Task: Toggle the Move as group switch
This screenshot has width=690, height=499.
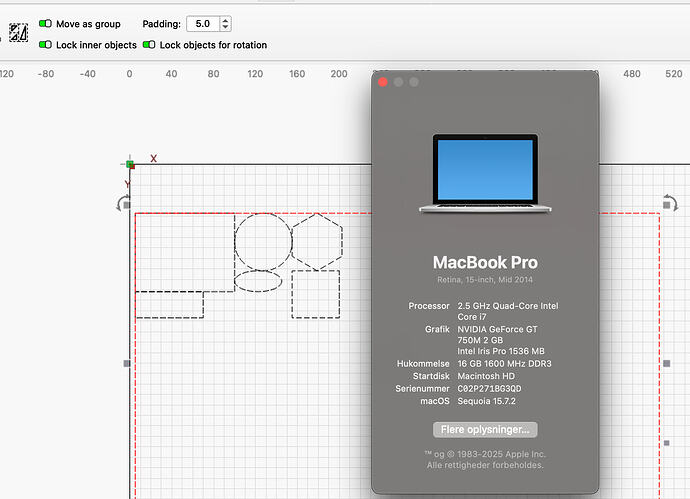Action: tap(46, 23)
